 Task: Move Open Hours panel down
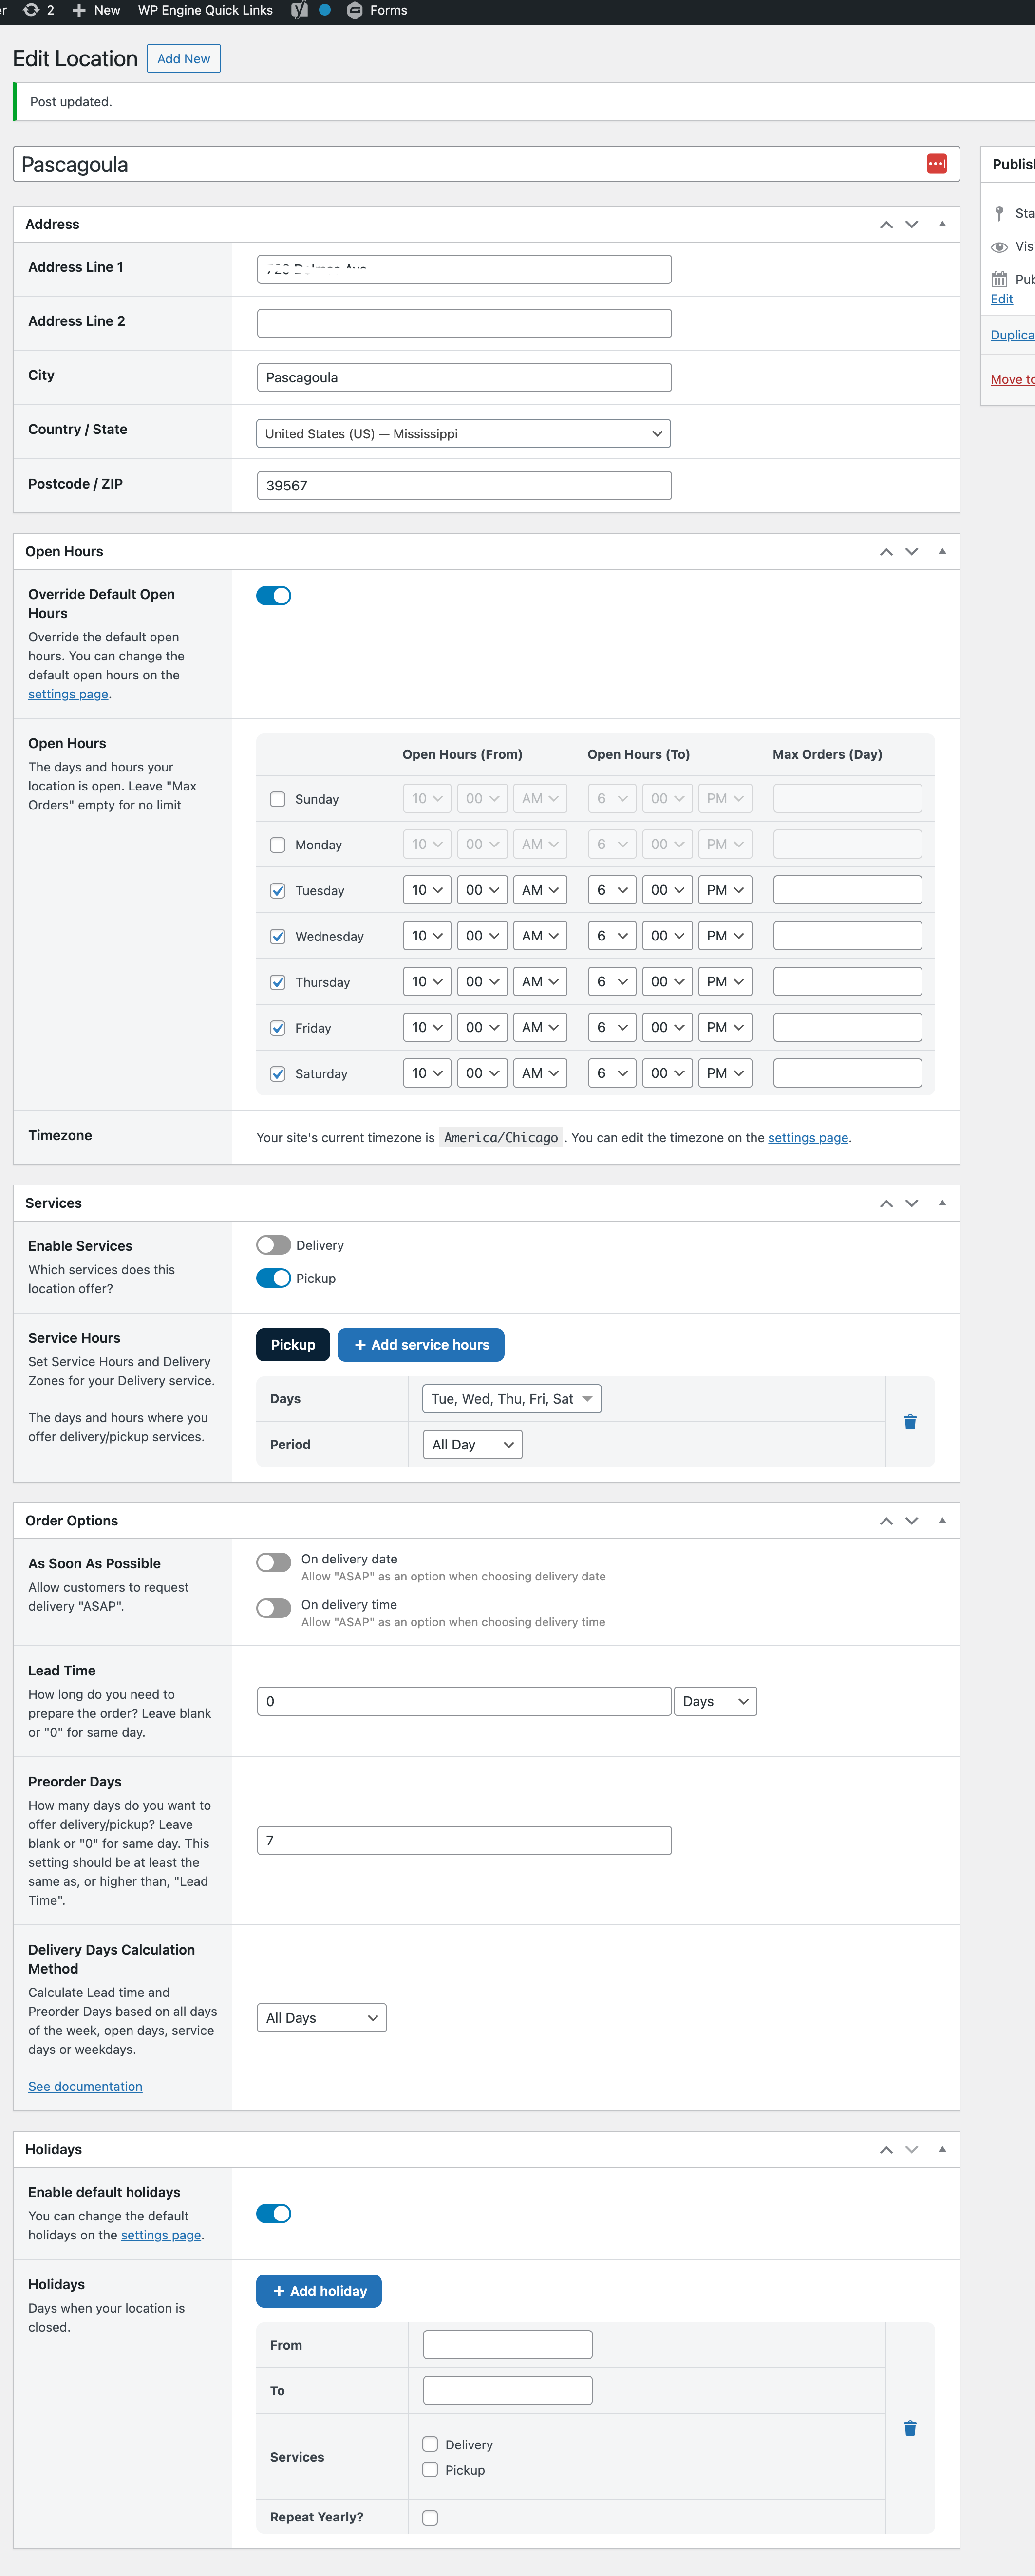coord(911,552)
